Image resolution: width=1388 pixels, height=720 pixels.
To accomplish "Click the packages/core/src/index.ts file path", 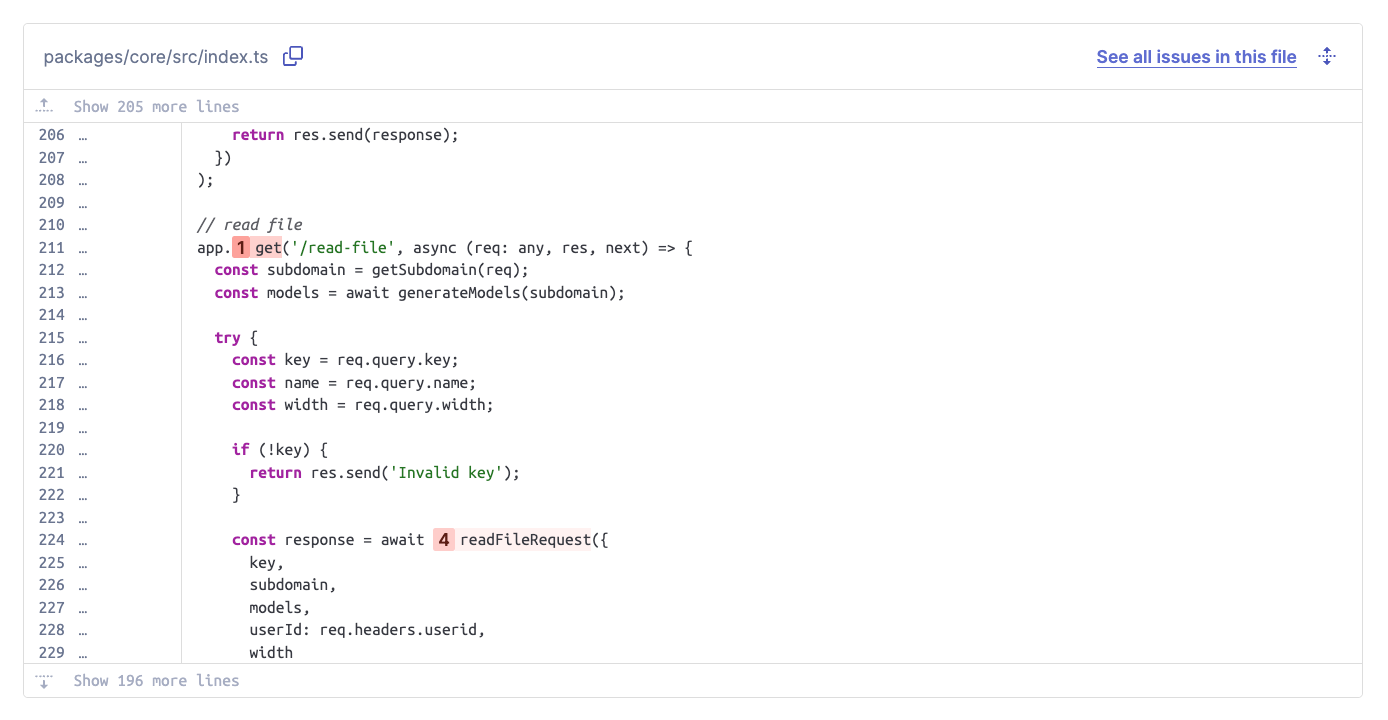I will click(x=156, y=57).
